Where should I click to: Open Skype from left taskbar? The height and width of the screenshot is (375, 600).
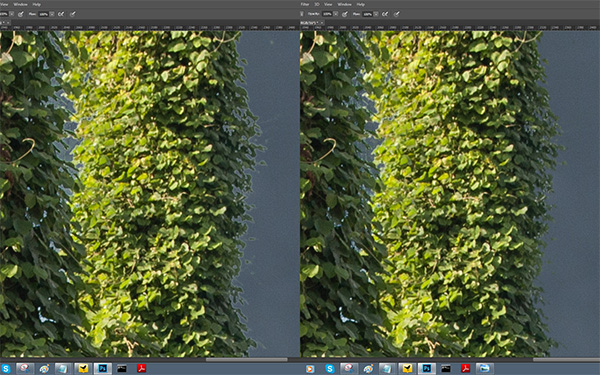point(6,368)
